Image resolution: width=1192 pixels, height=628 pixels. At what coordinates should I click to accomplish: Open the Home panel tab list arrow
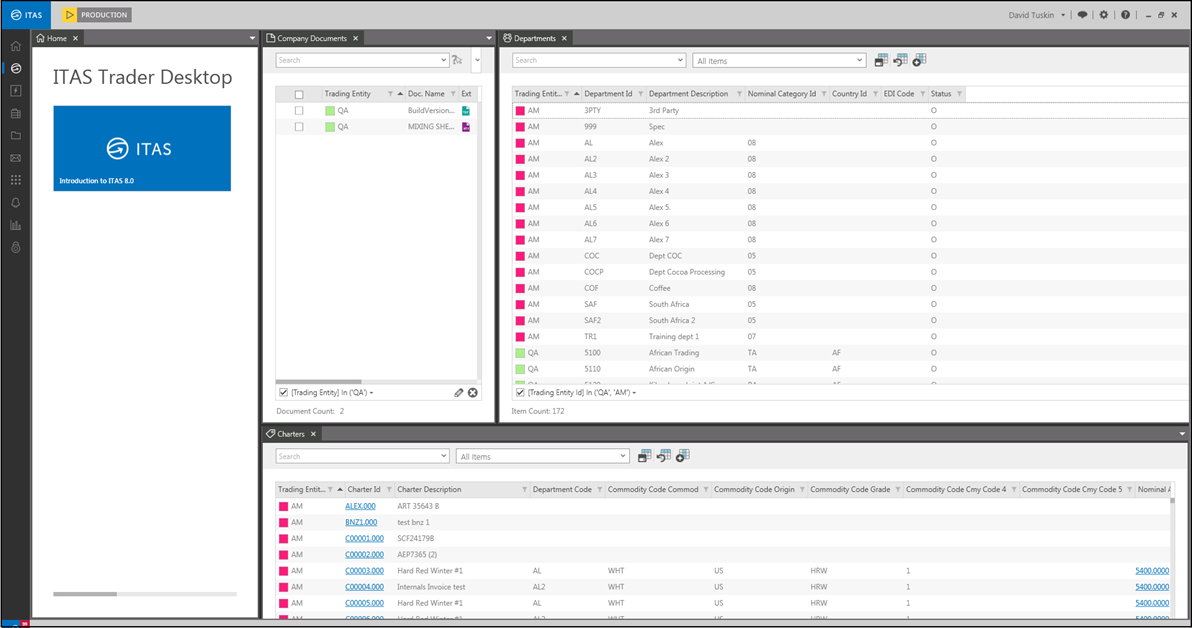(x=252, y=38)
